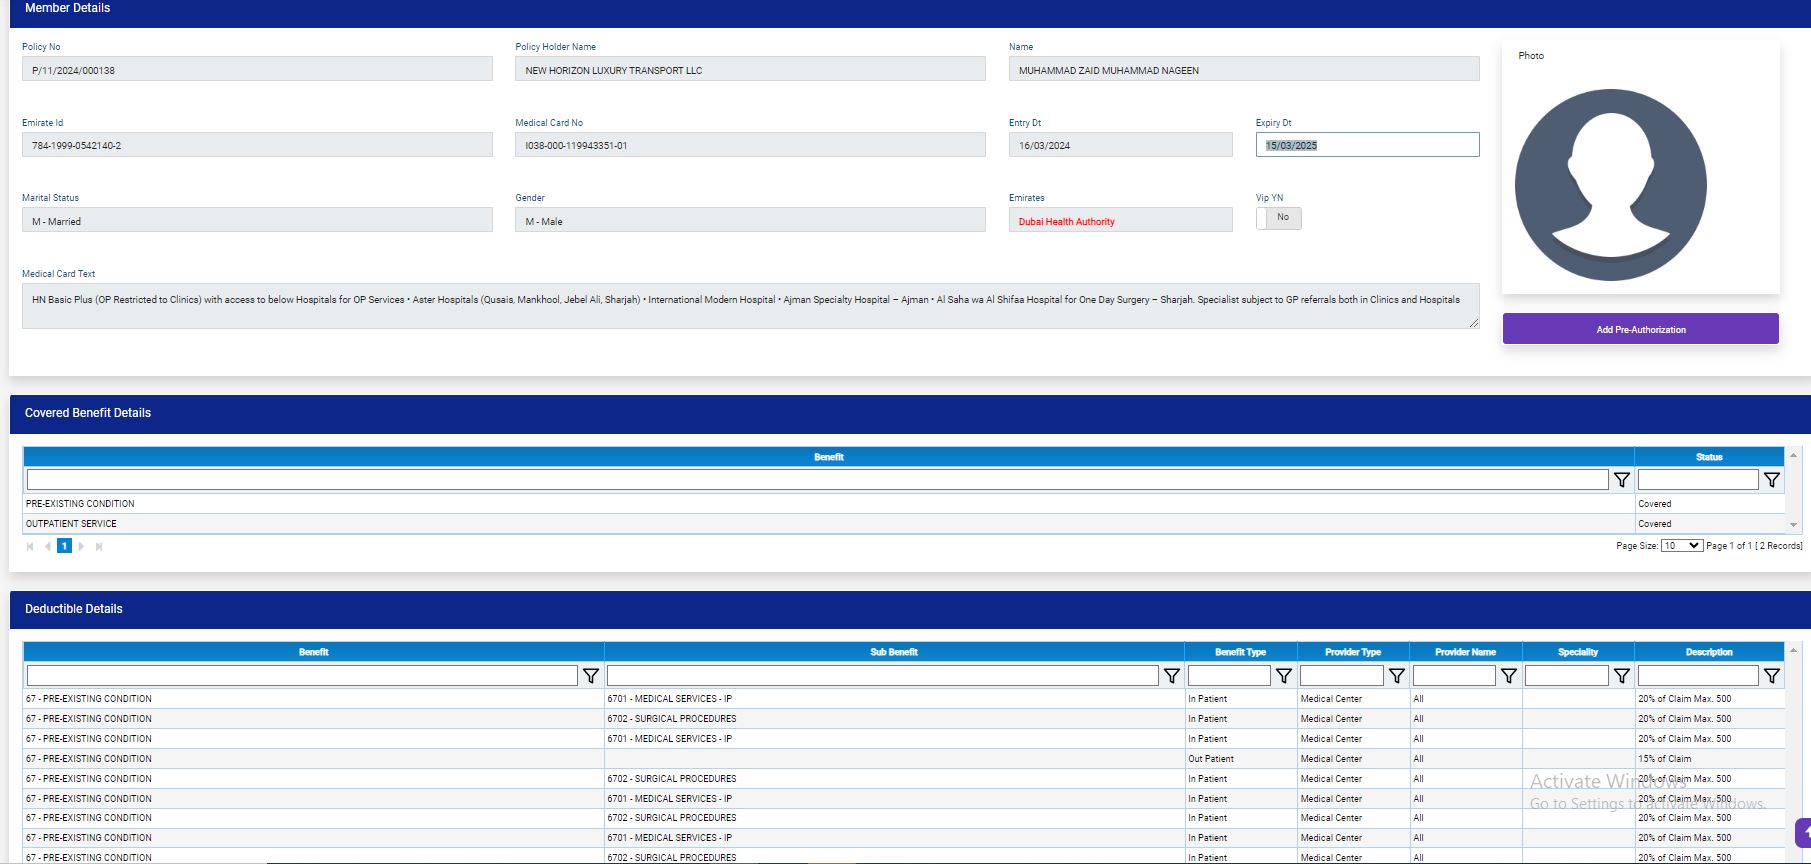
Task: Click the member photo placeholder
Action: click(x=1610, y=185)
